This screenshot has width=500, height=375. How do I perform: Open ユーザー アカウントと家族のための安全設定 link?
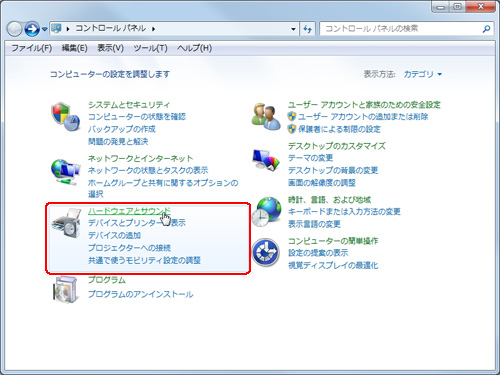click(364, 105)
